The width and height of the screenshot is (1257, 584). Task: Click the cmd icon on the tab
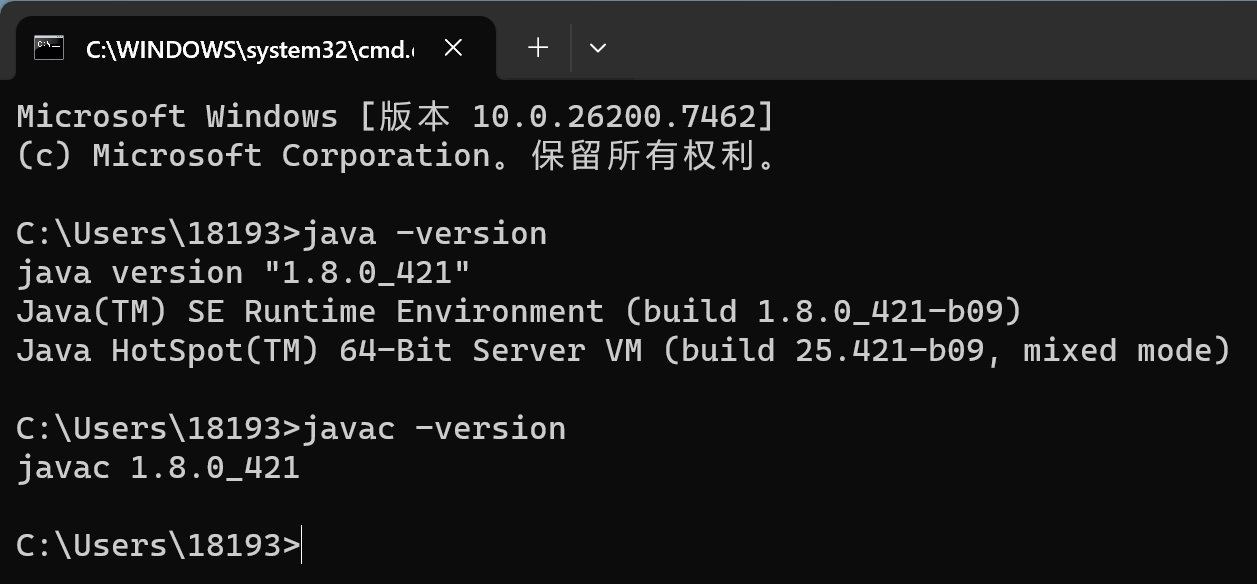49,48
